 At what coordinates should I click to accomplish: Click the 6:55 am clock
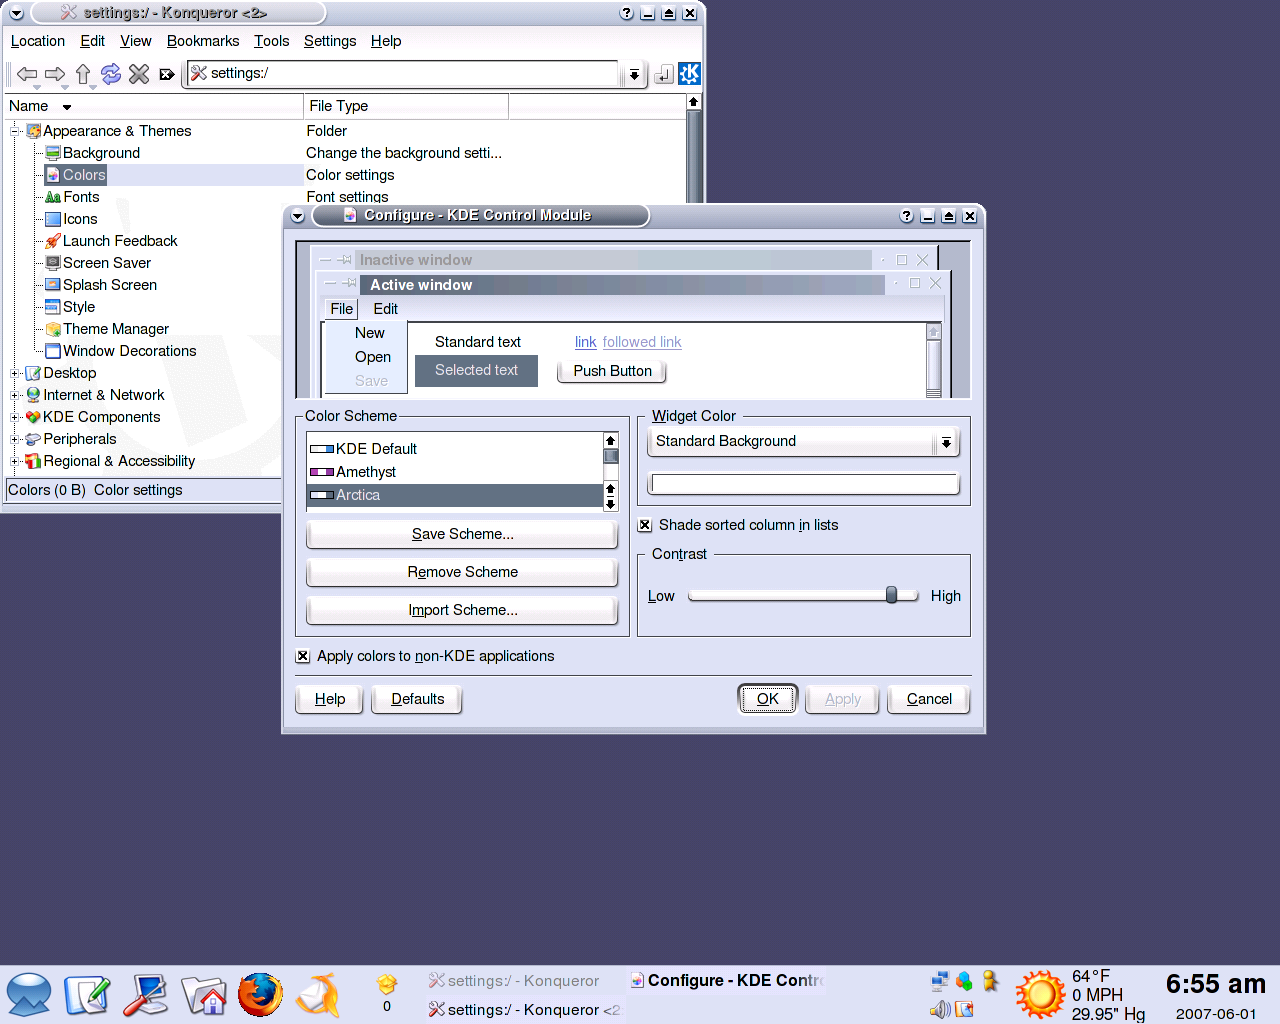pos(1215,984)
